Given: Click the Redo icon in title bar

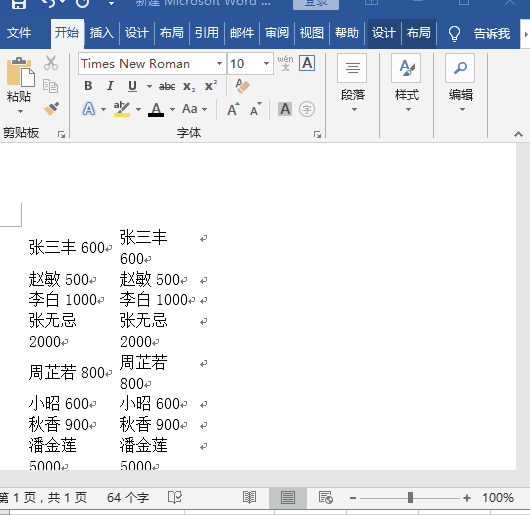Looking at the screenshot, I should (x=82, y=3).
